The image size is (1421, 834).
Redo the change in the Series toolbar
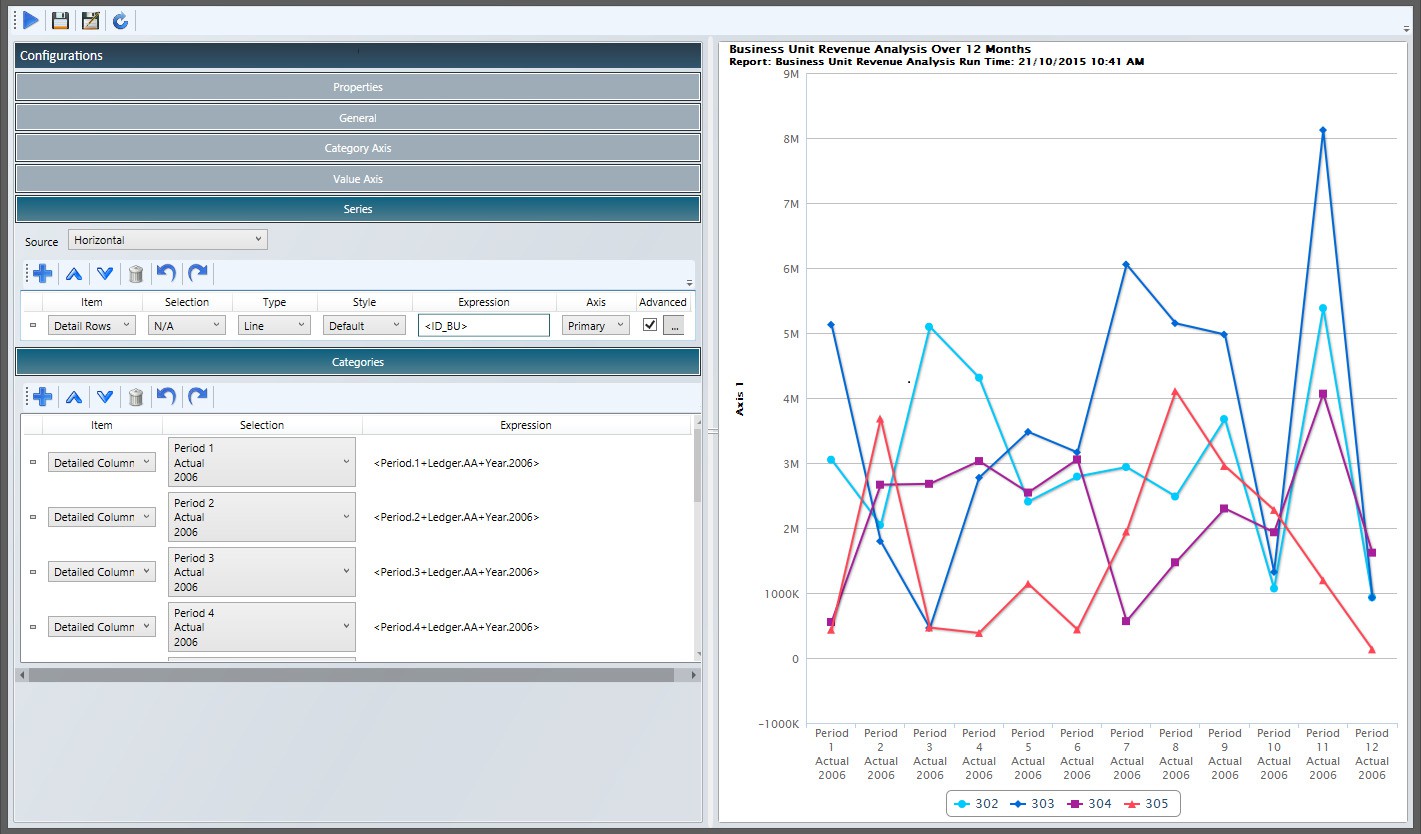(x=198, y=274)
